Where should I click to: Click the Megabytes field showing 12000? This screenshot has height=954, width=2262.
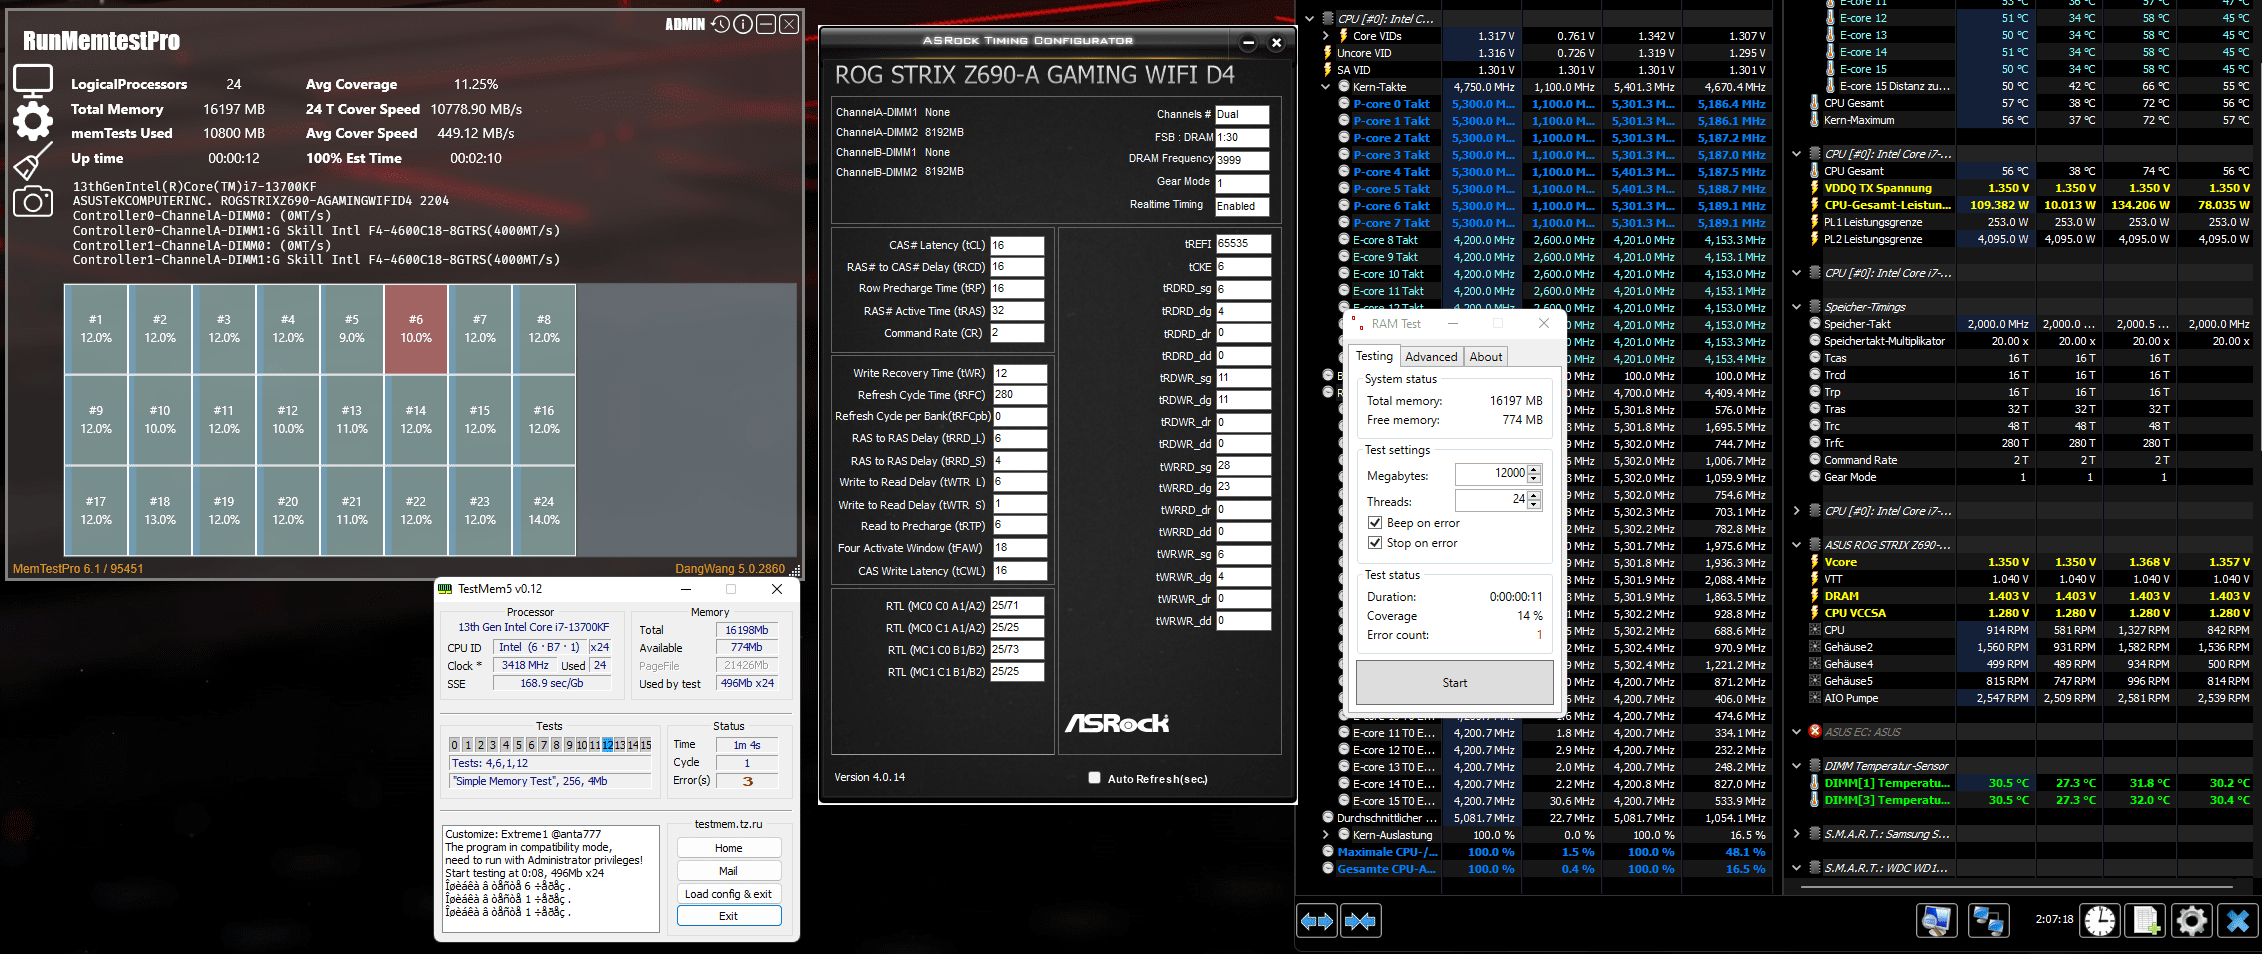(1491, 474)
